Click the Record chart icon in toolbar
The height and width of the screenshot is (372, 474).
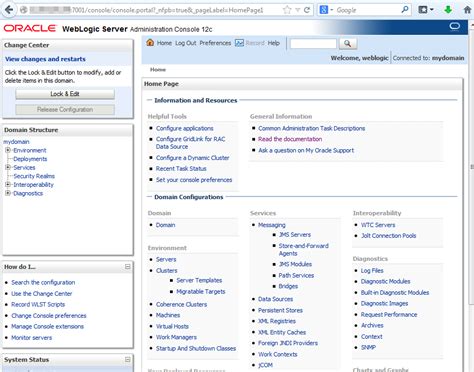[x=239, y=43]
